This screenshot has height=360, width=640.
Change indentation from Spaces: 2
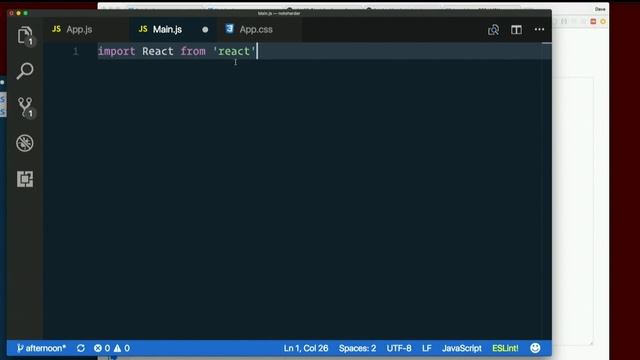tap(357, 348)
